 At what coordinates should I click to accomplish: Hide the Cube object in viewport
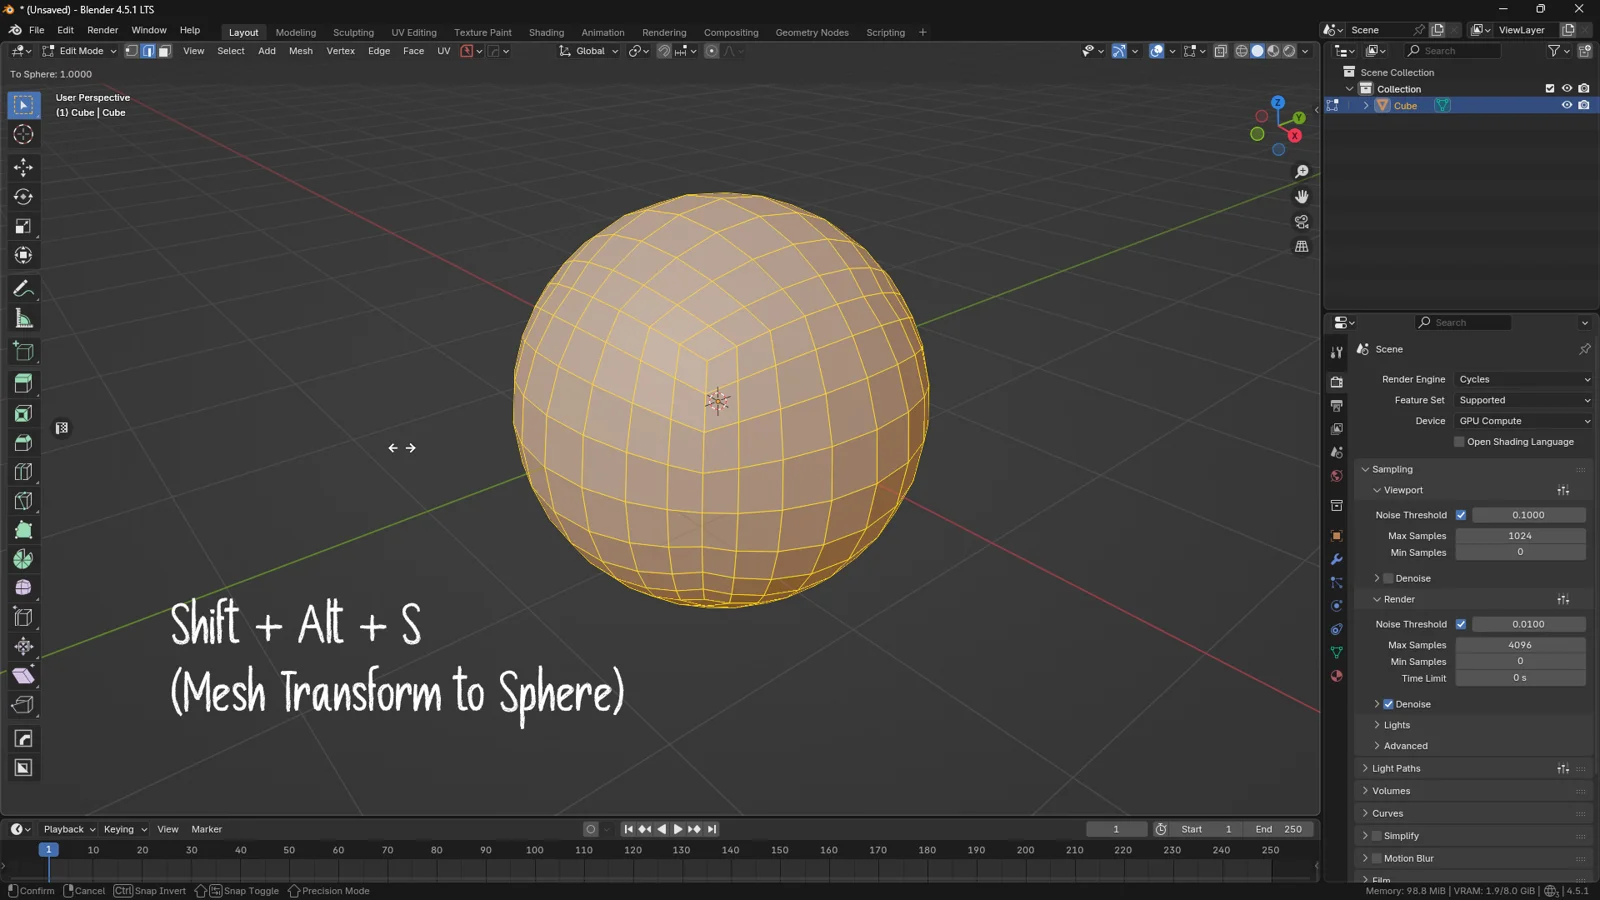(x=1567, y=105)
